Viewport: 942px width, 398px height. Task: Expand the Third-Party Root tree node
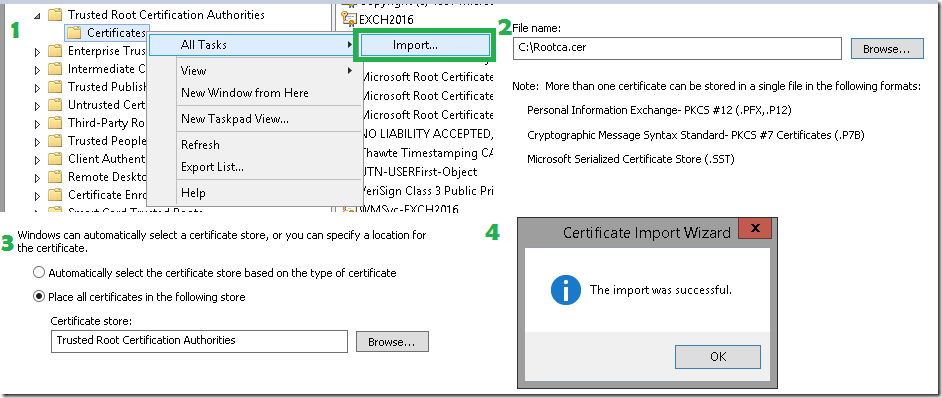[38, 123]
